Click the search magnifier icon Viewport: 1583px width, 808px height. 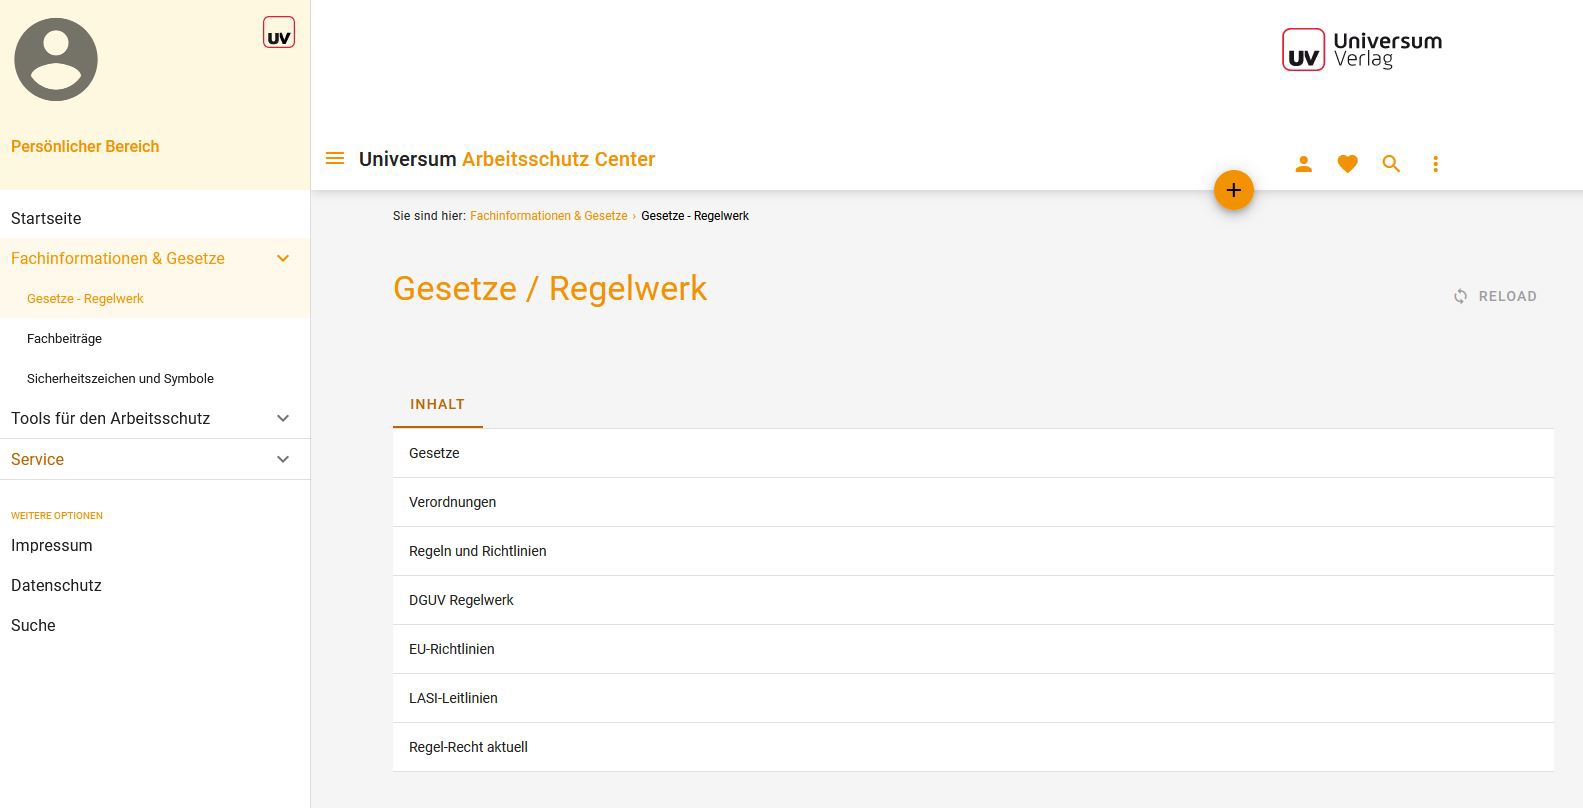[x=1391, y=164]
